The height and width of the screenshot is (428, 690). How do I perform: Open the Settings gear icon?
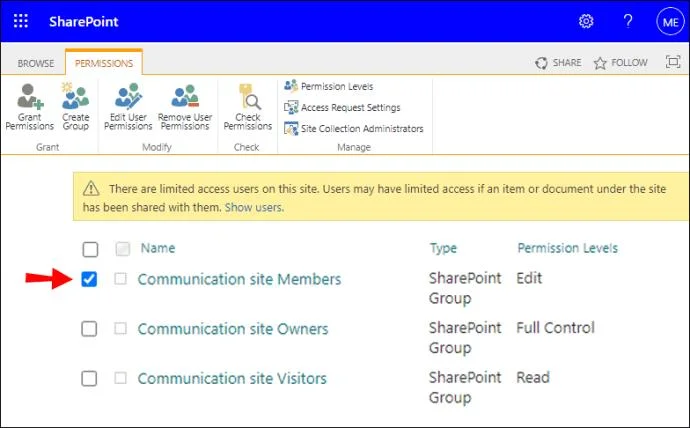click(586, 21)
